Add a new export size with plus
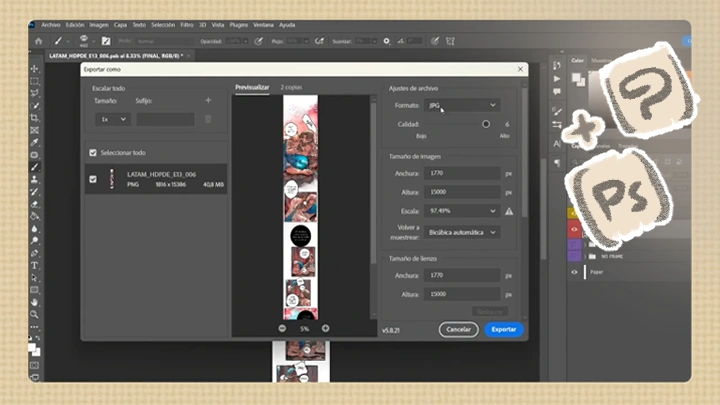 pyautogui.click(x=208, y=100)
